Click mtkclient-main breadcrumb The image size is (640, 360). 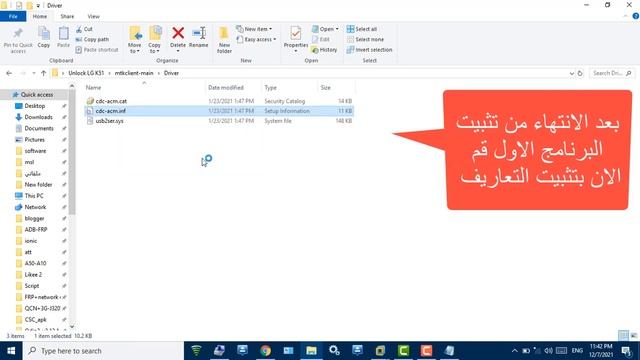[x=134, y=73]
